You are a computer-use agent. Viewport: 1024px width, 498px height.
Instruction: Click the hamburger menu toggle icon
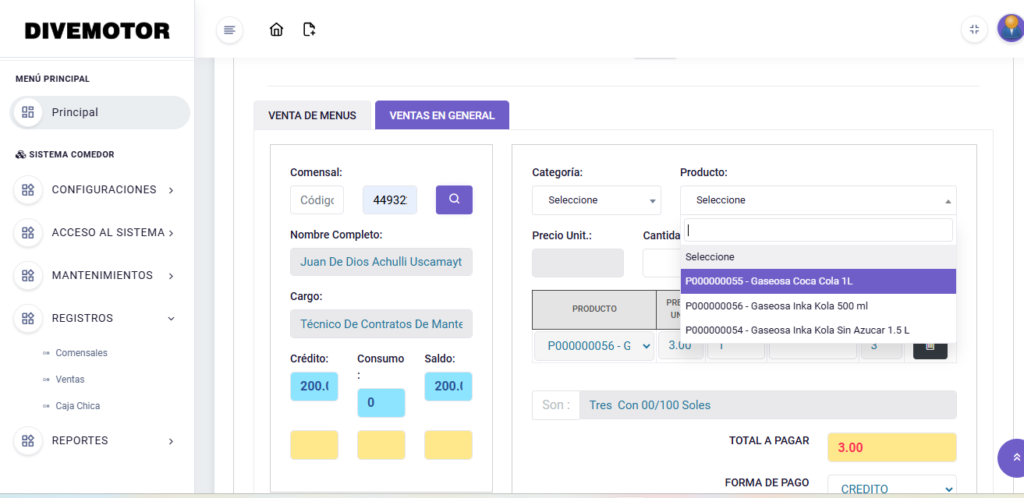click(230, 30)
